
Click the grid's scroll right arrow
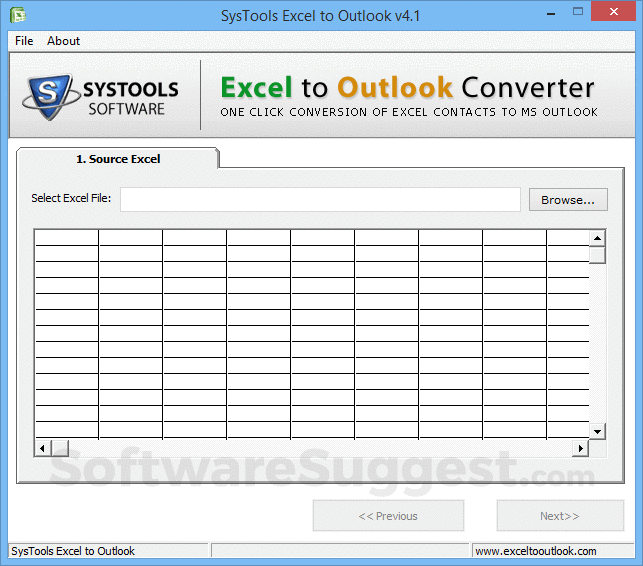click(581, 448)
